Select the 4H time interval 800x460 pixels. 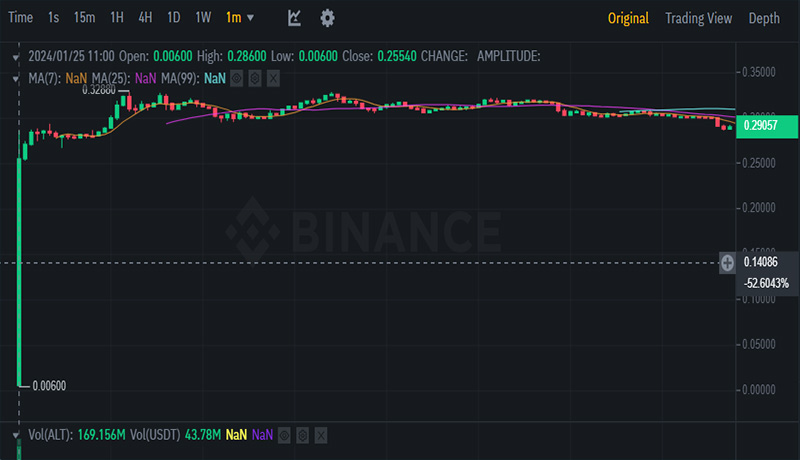pos(145,18)
